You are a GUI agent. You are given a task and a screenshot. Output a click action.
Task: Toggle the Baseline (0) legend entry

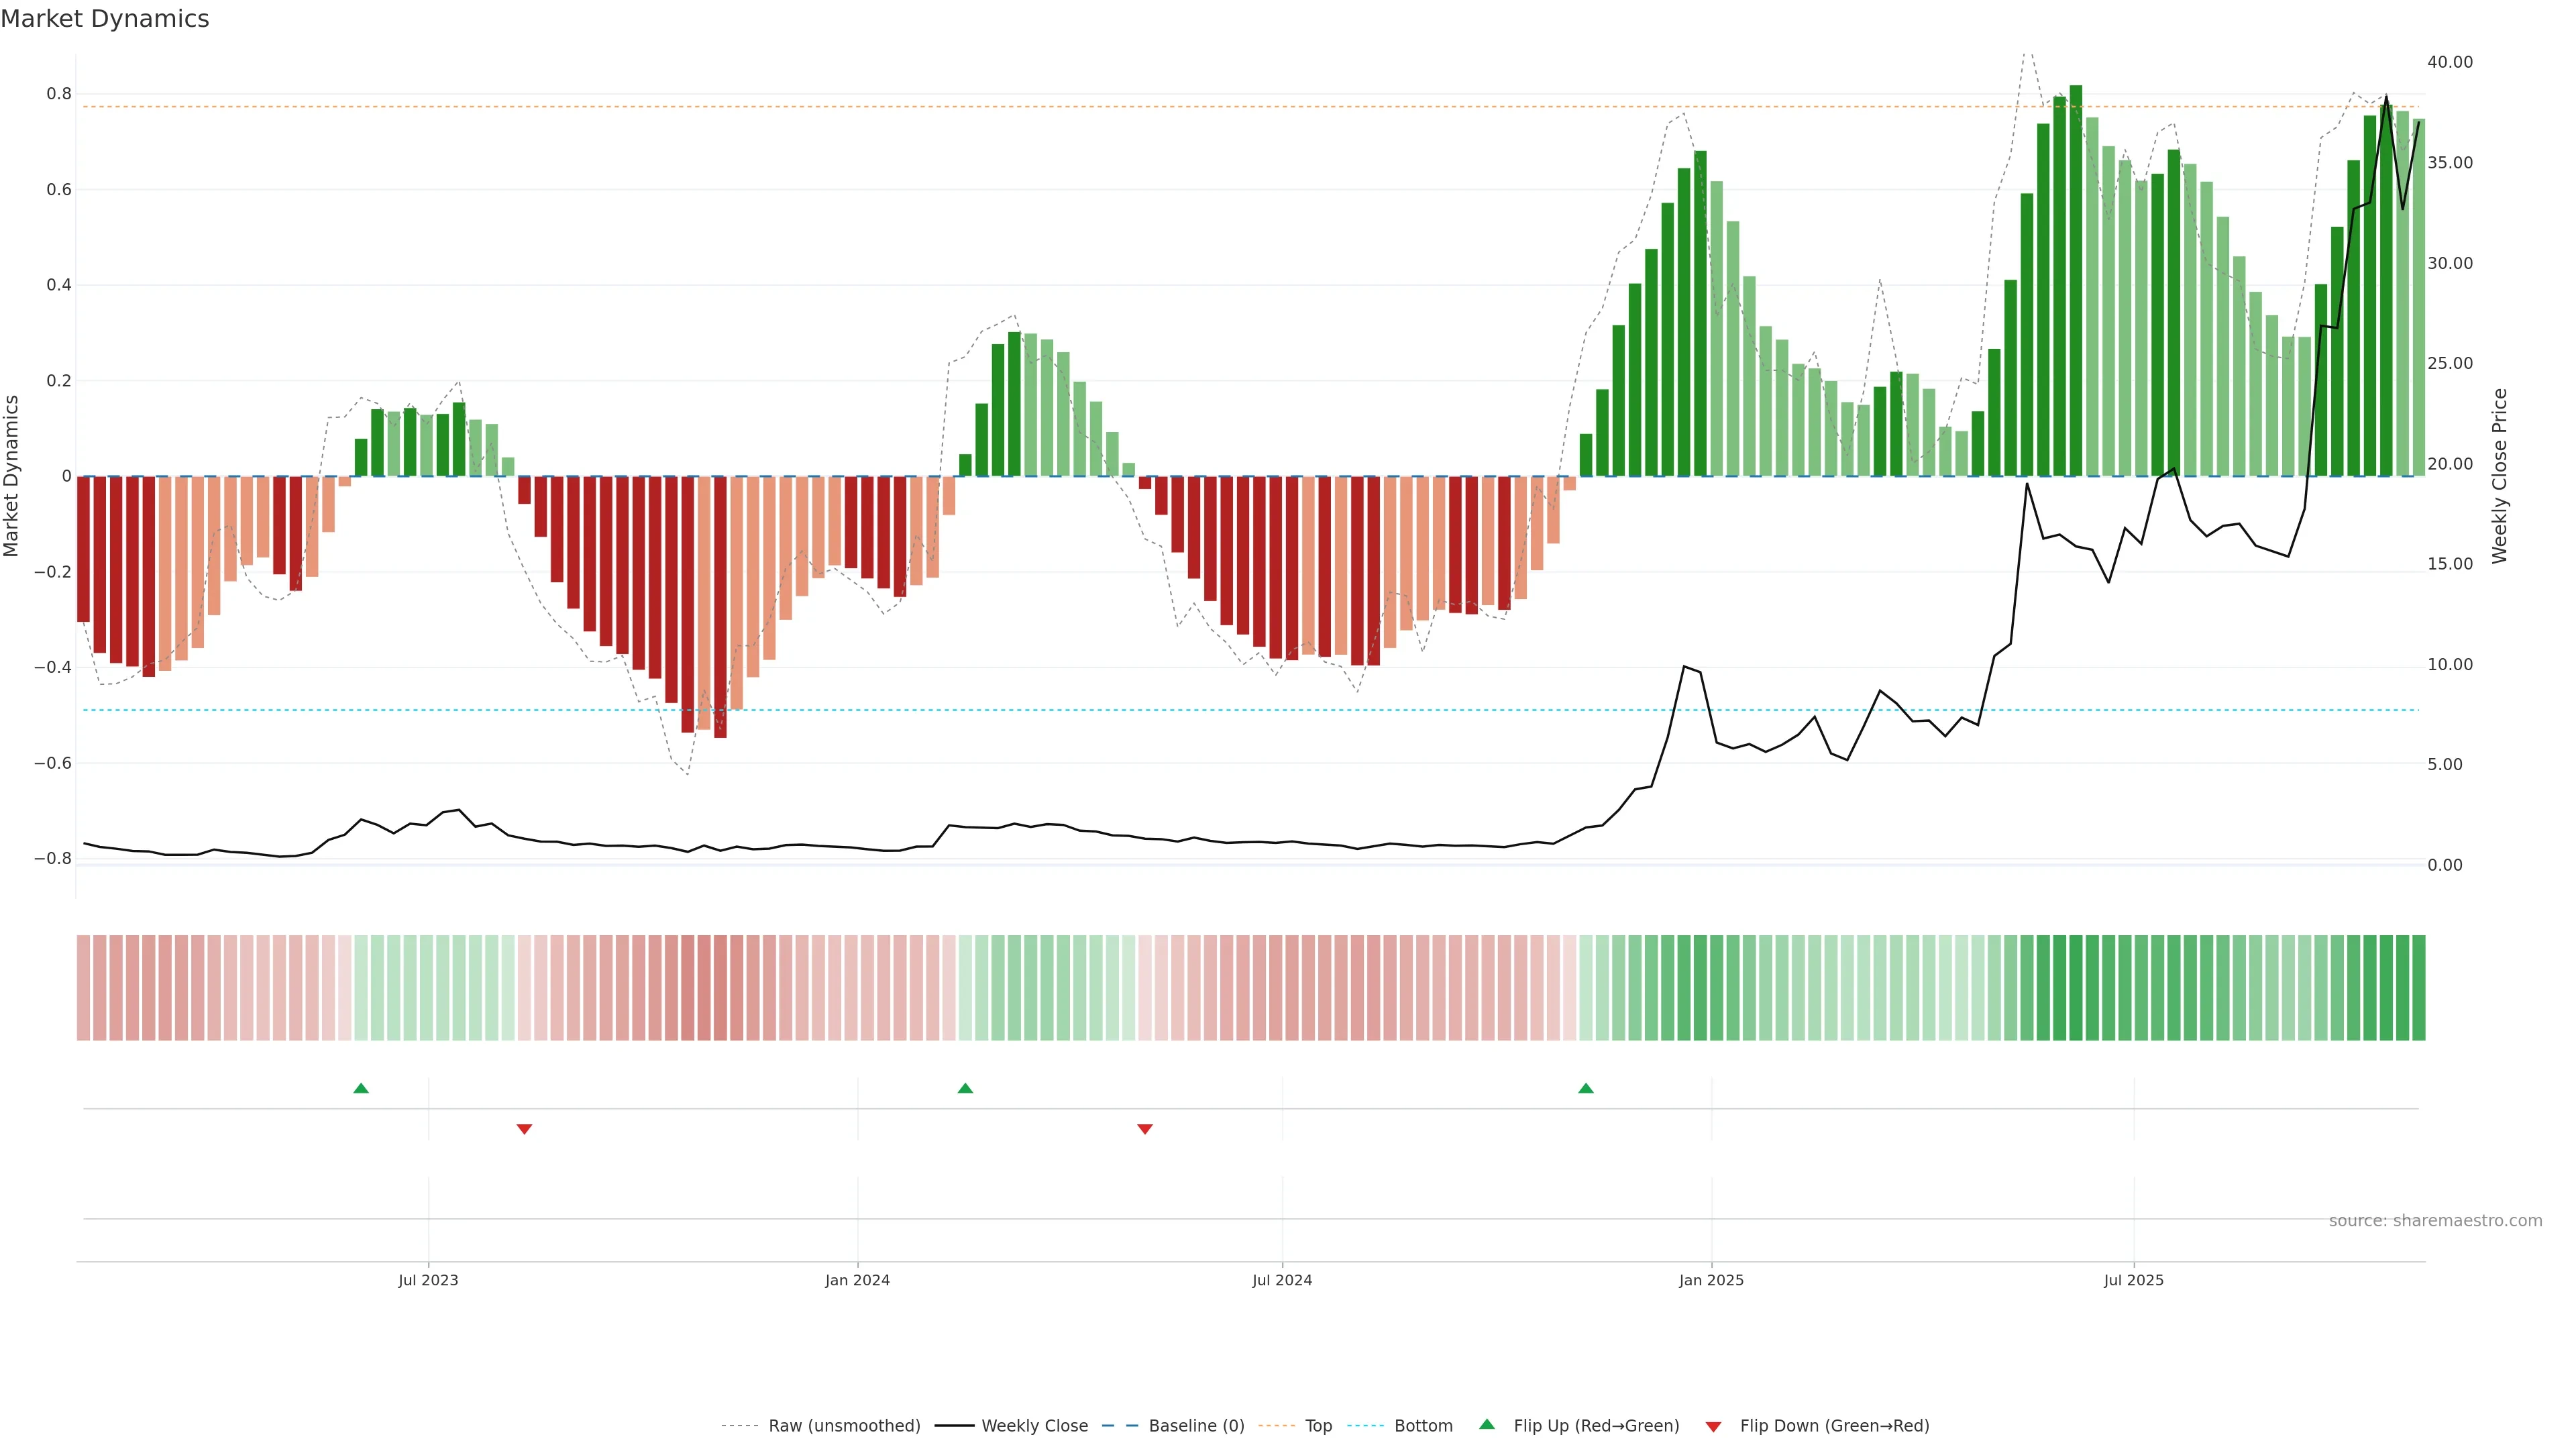(1196, 1426)
